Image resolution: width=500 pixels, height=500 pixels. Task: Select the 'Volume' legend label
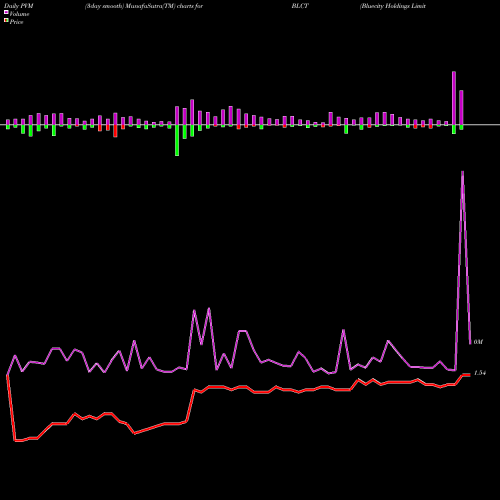[x=19, y=14]
